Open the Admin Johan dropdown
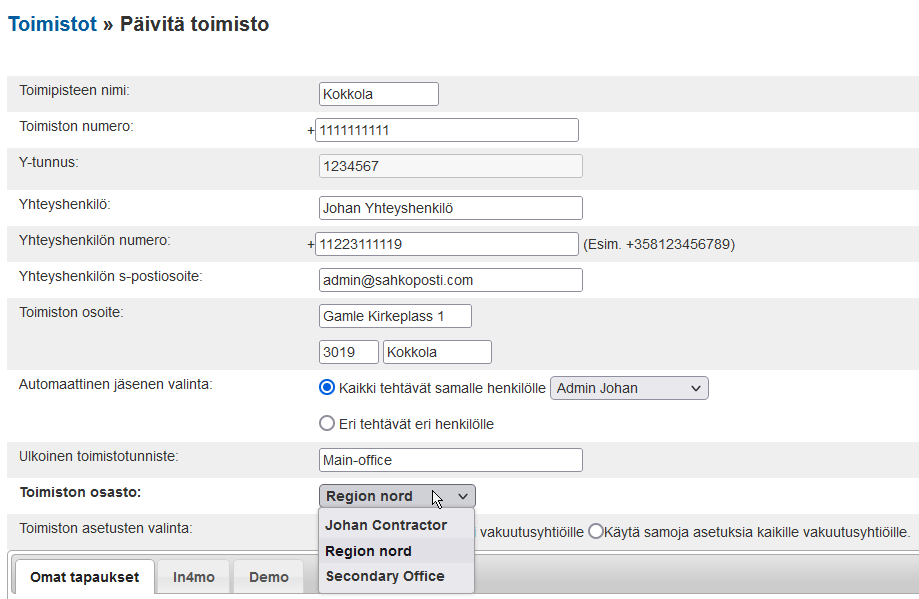Image resolution: width=919 pixels, height=599 pixels. coord(629,388)
